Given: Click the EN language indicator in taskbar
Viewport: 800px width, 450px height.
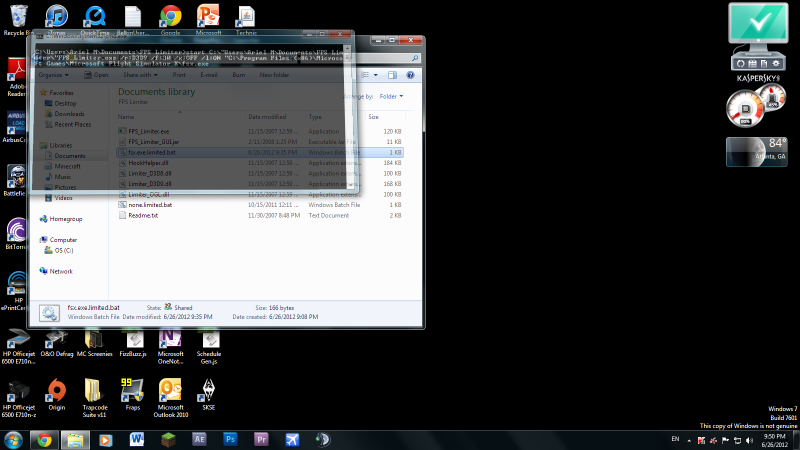Looking at the screenshot, I should point(675,439).
